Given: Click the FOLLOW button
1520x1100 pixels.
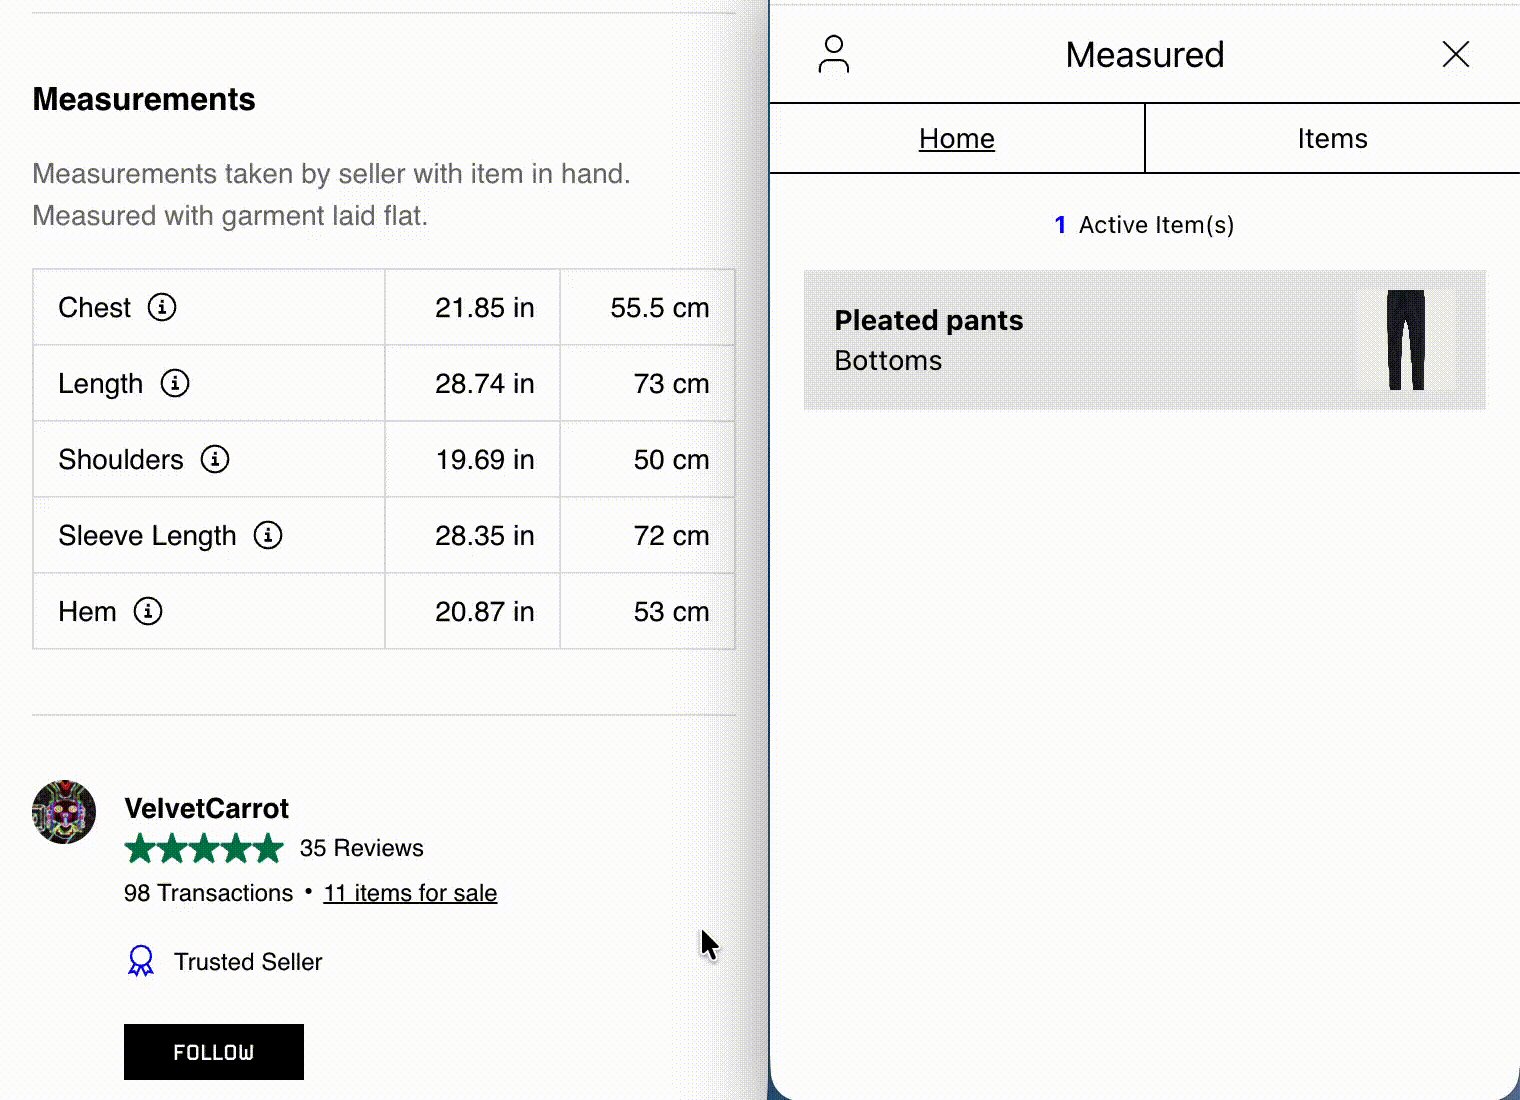Looking at the screenshot, I should point(213,1051).
